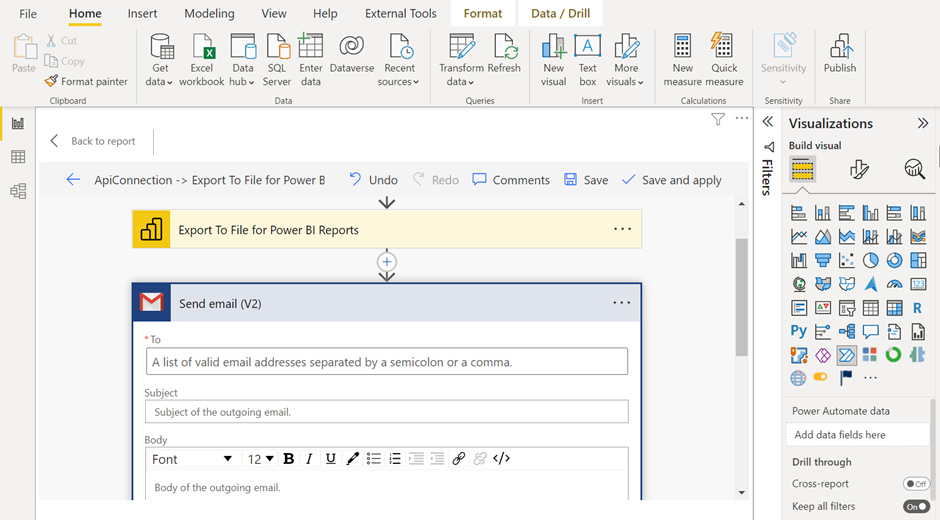Select the R script visual
940x520 pixels.
point(917,308)
